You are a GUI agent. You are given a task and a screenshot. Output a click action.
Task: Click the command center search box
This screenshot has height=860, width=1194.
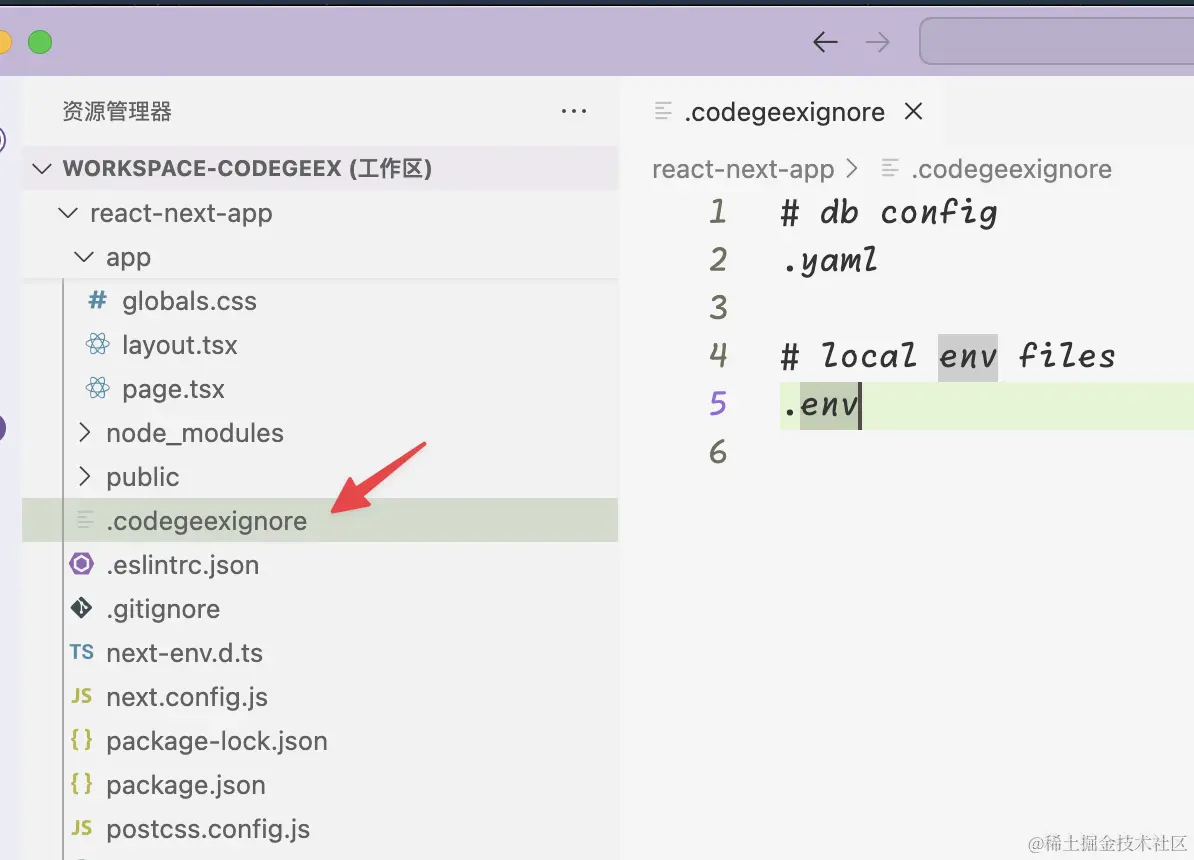tap(1057, 41)
